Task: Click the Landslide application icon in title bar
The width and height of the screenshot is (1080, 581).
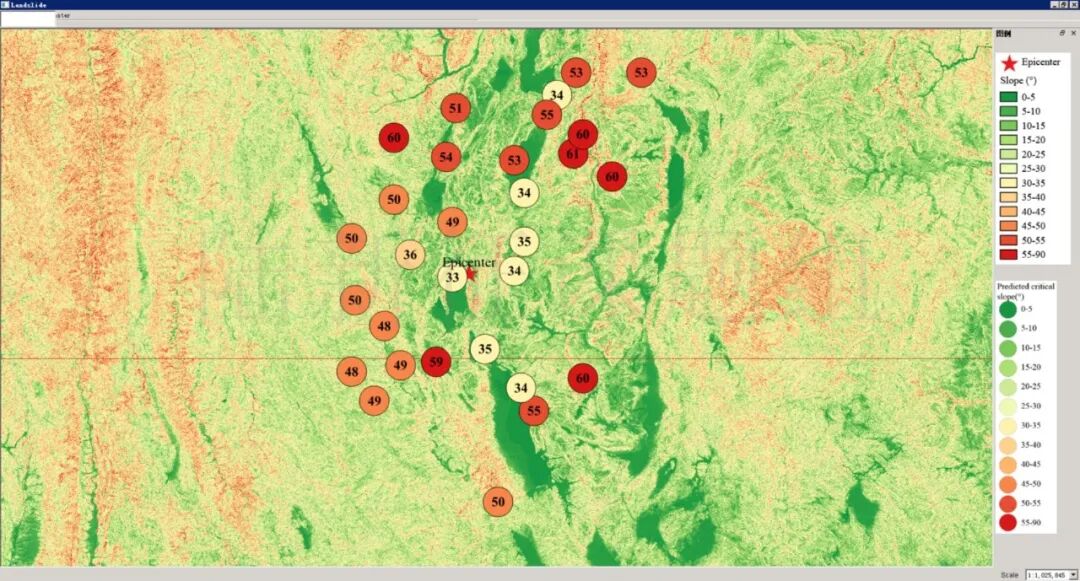Action: point(5,5)
